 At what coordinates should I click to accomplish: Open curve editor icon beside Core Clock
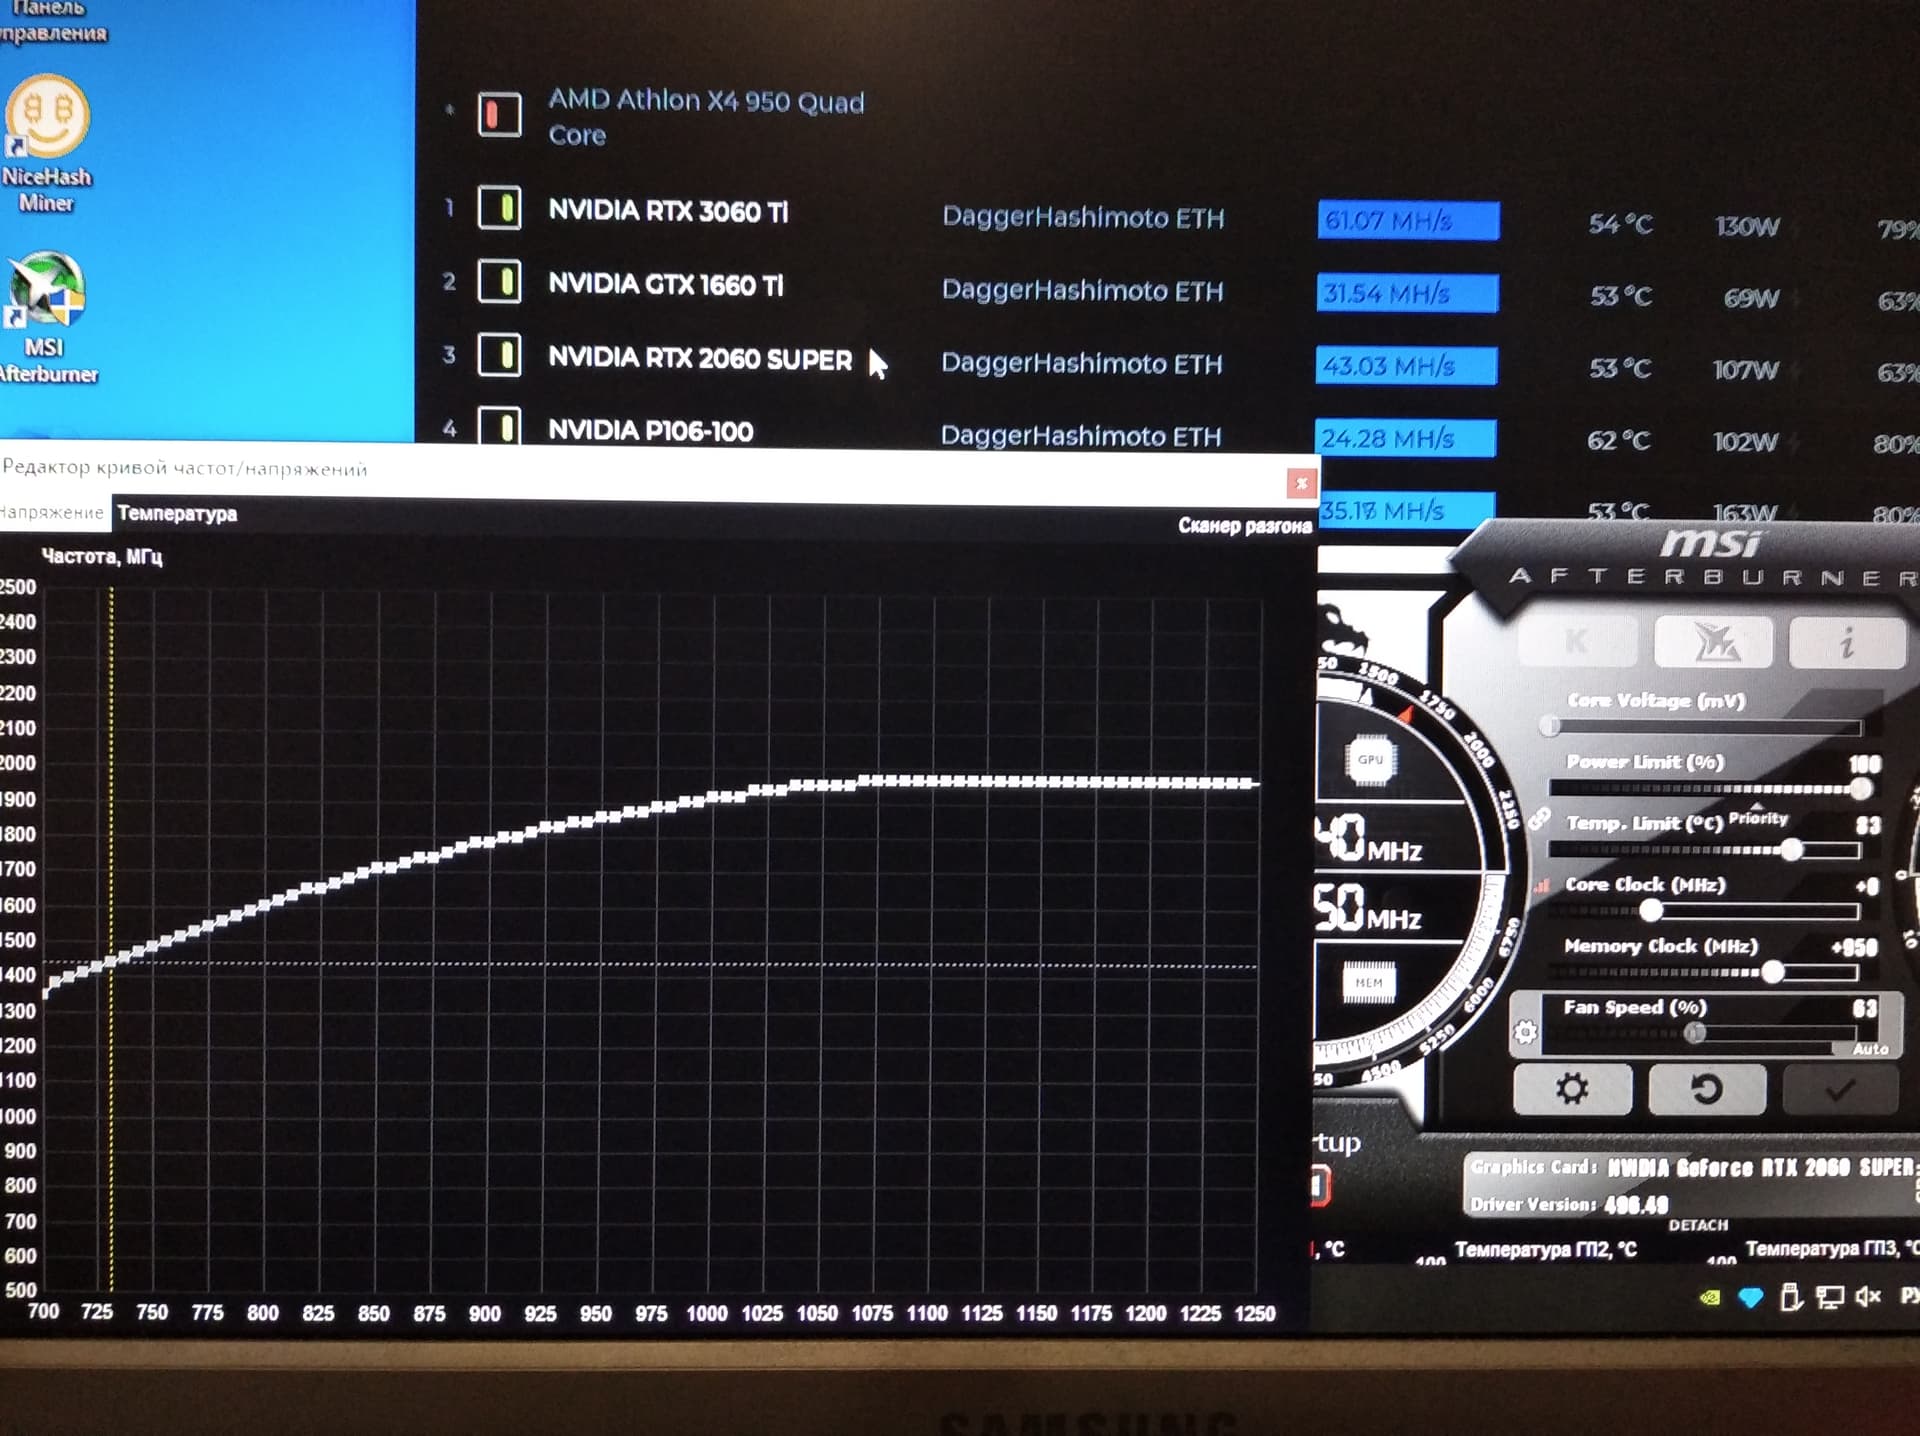coord(1543,884)
